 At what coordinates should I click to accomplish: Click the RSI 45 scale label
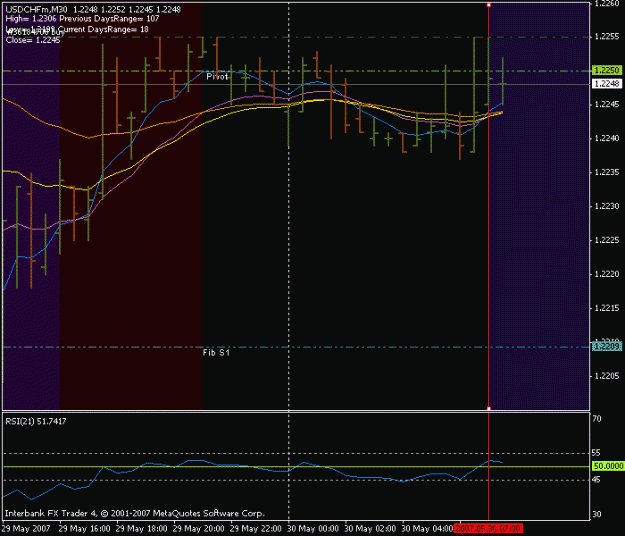(x=596, y=480)
